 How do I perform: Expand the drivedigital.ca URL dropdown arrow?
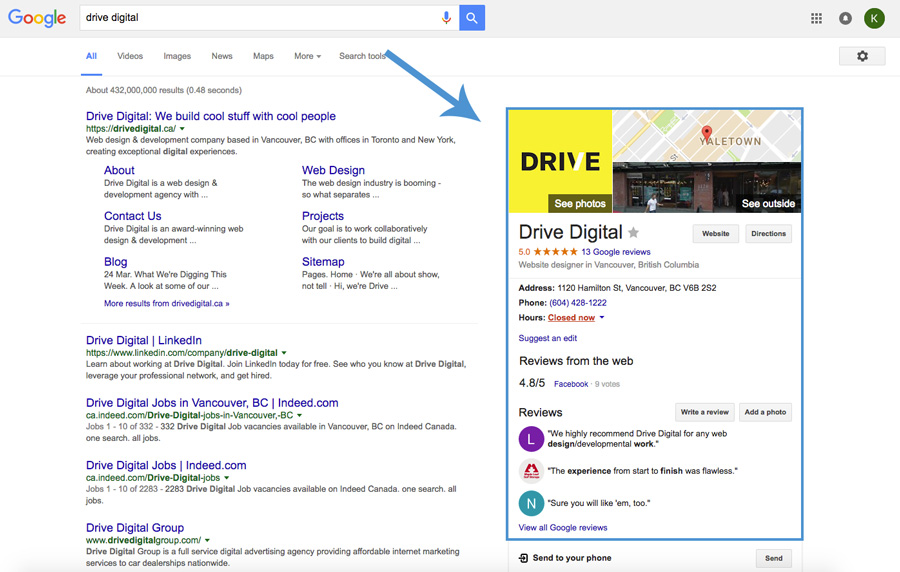pyautogui.click(x=182, y=129)
